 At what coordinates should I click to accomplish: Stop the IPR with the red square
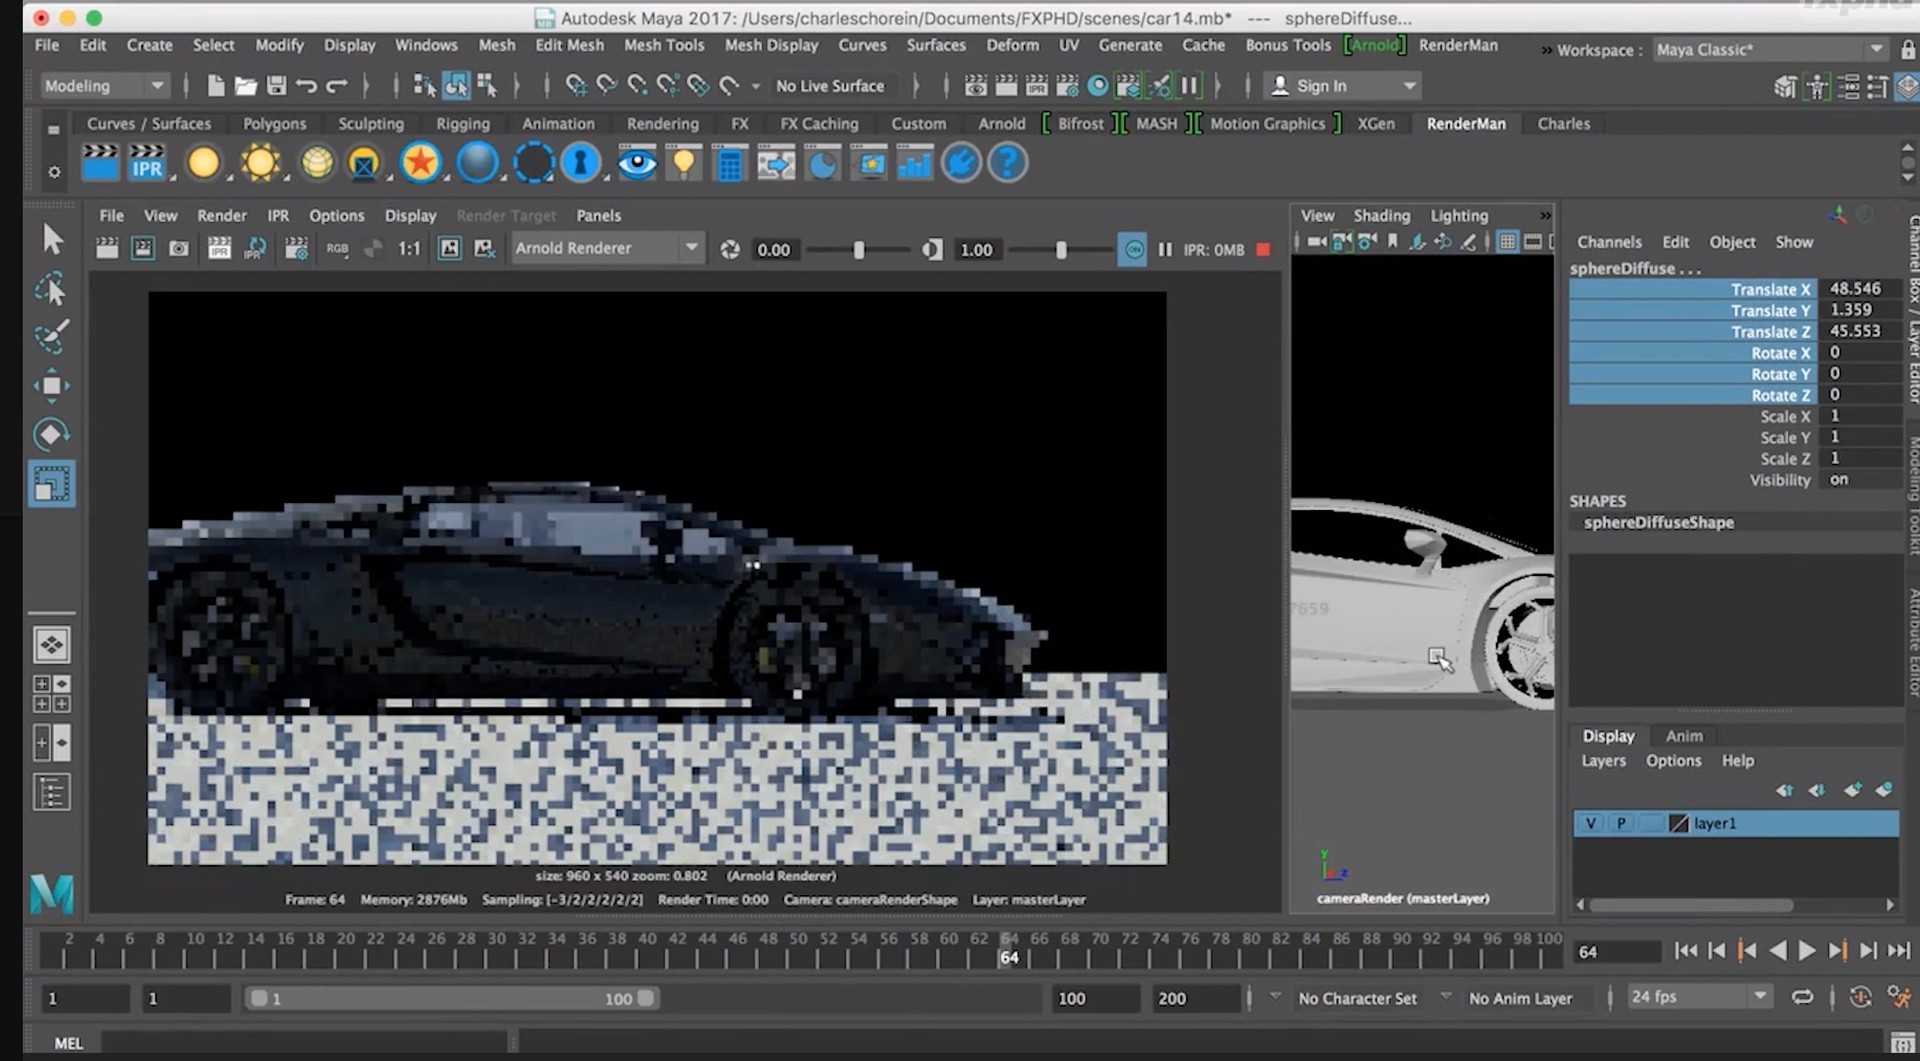[1263, 250]
